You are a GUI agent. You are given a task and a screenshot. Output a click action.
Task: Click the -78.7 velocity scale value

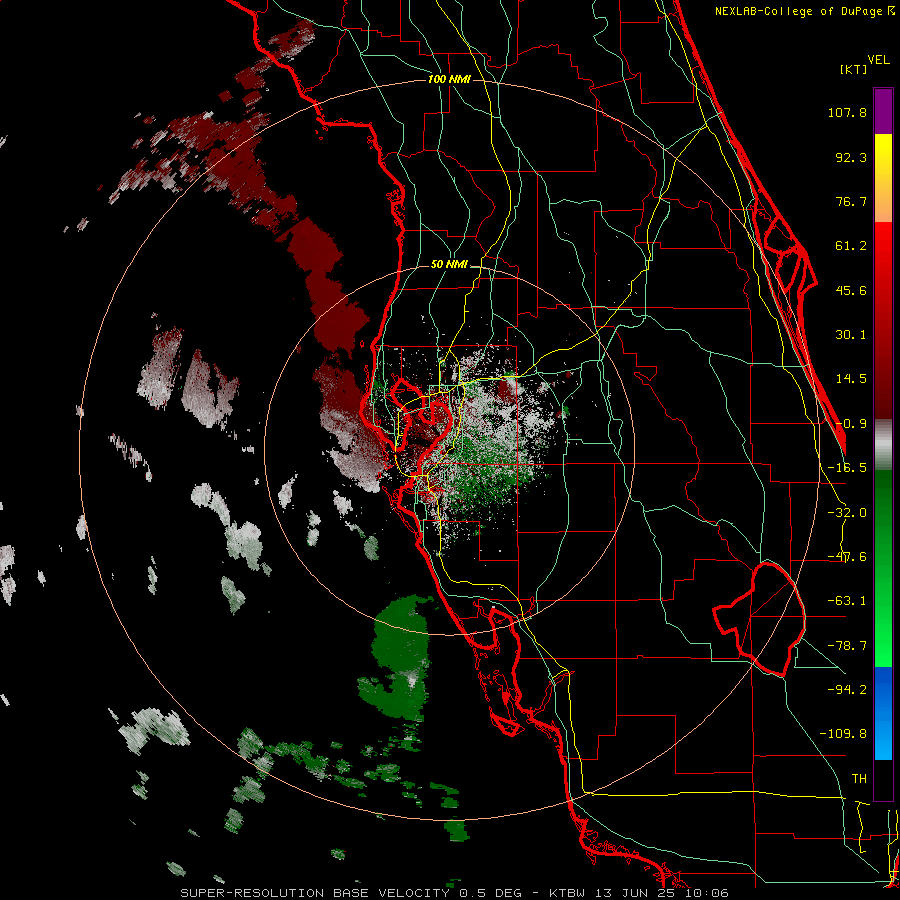tap(847, 646)
